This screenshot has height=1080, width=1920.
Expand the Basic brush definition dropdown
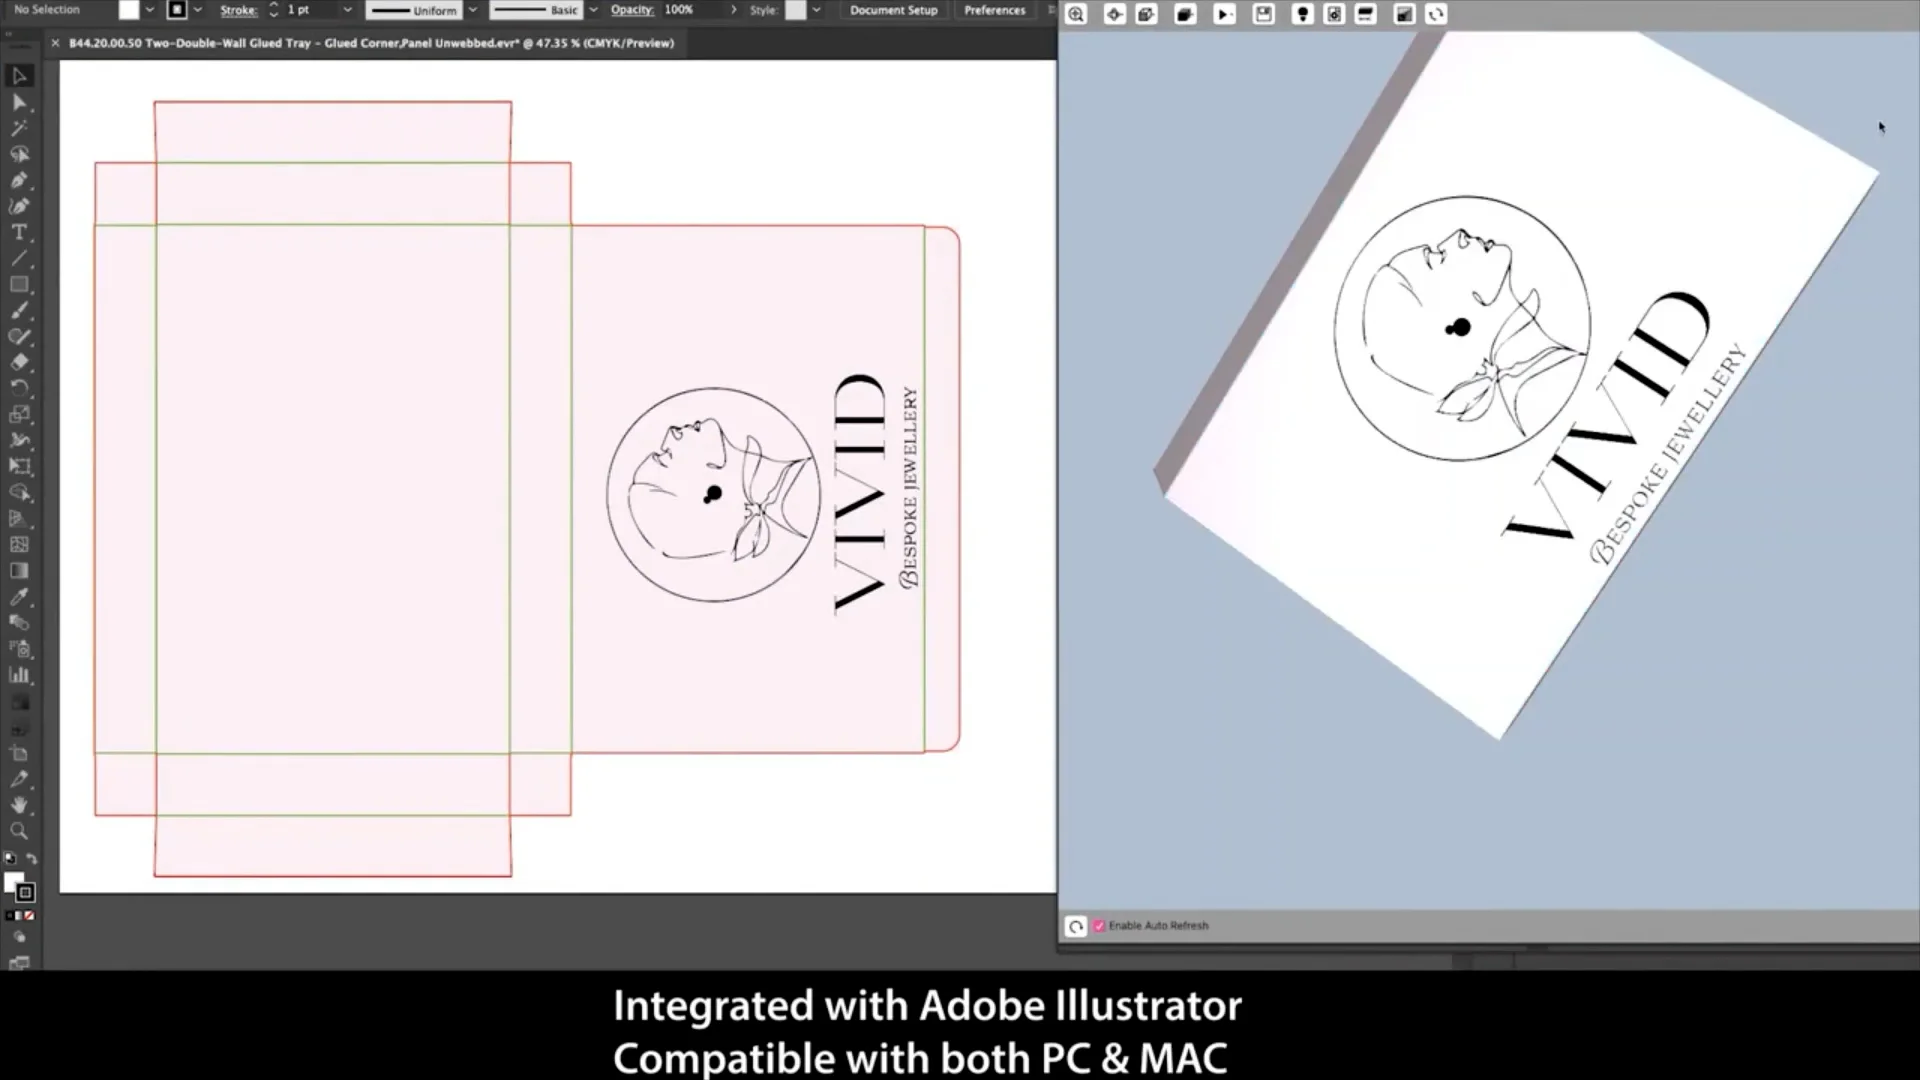[592, 10]
